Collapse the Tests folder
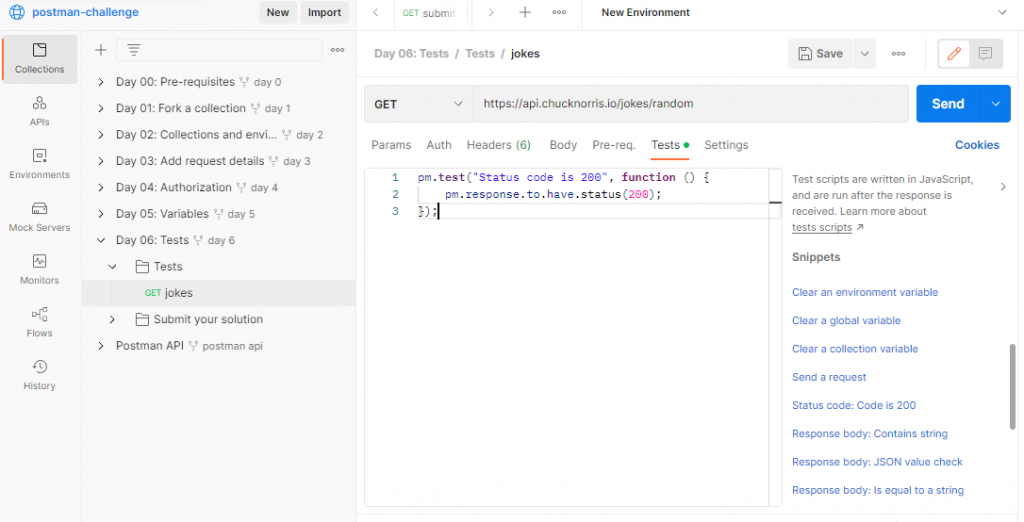 (x=112, y=267)
